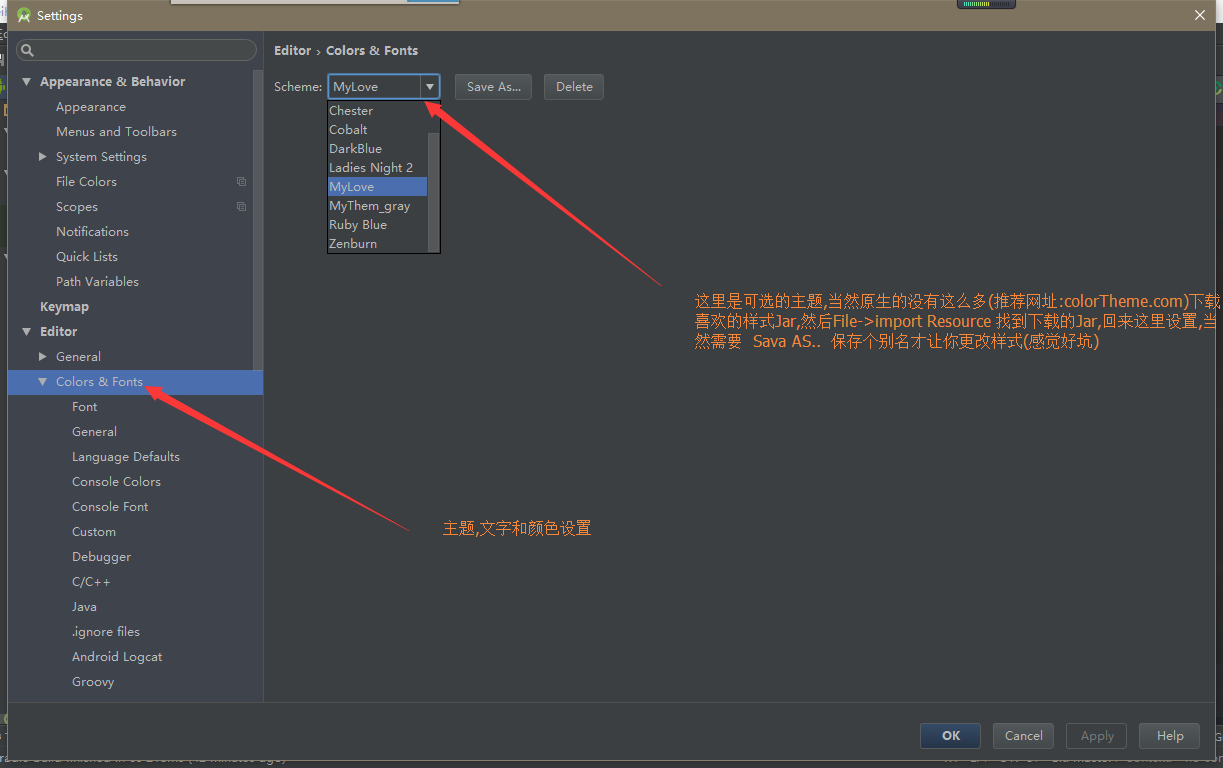Open .ignore files color settings
The width and height of the screenshot is (1223, 768).
coord(106,632)
